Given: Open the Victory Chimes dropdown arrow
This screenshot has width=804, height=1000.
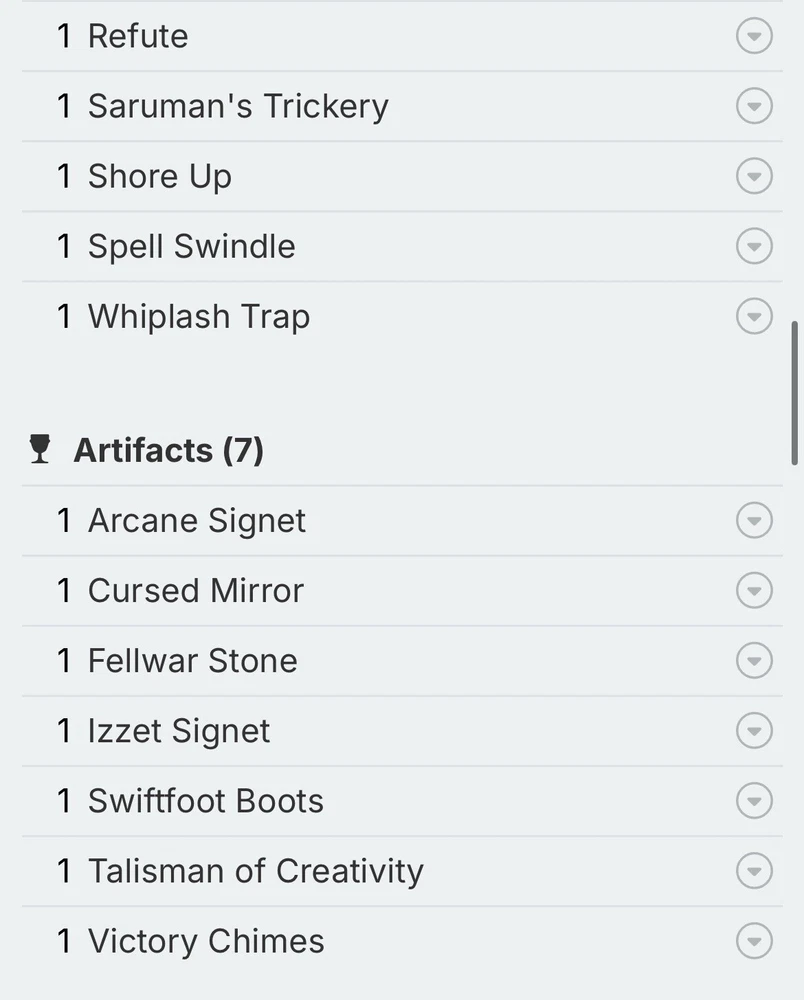Looking at the screenshot, I should (x=754, y=941).
